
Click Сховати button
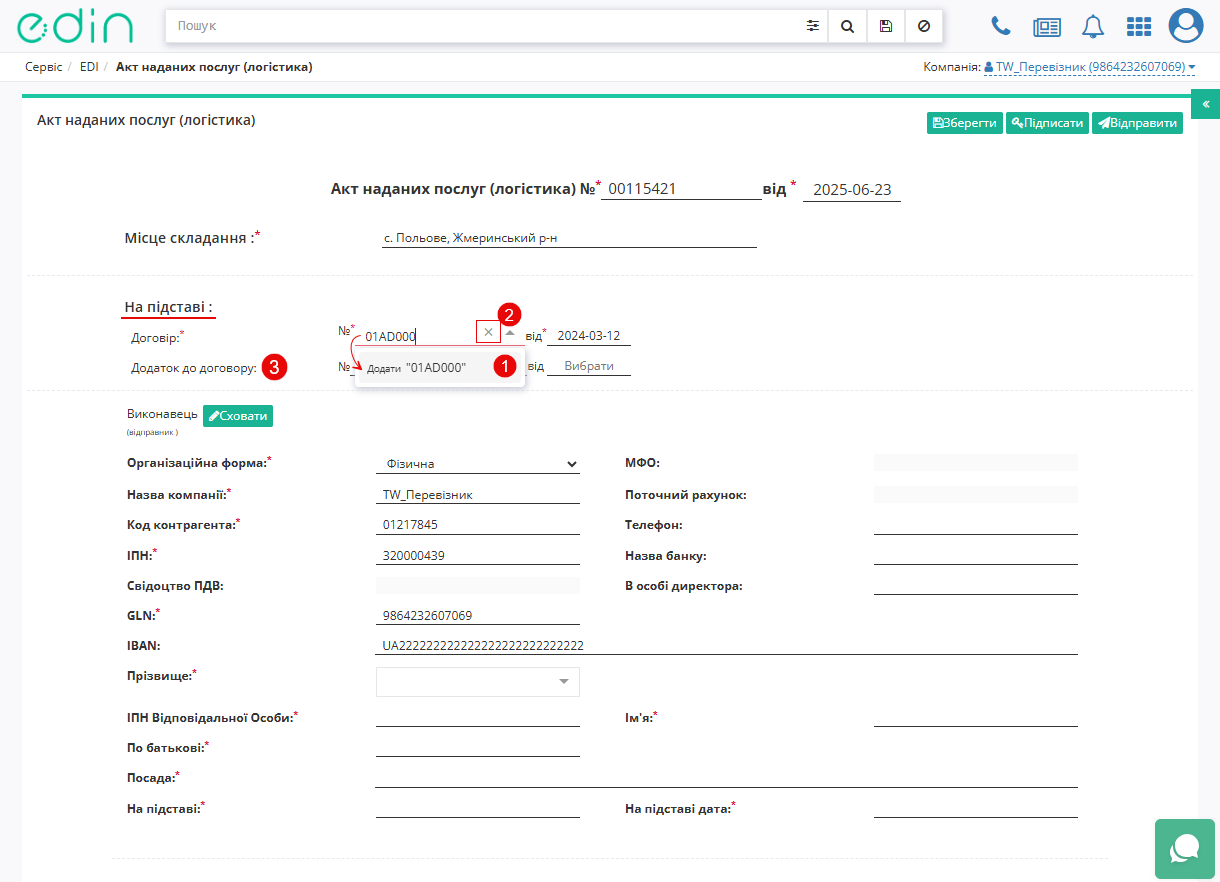tap(238, 416)
